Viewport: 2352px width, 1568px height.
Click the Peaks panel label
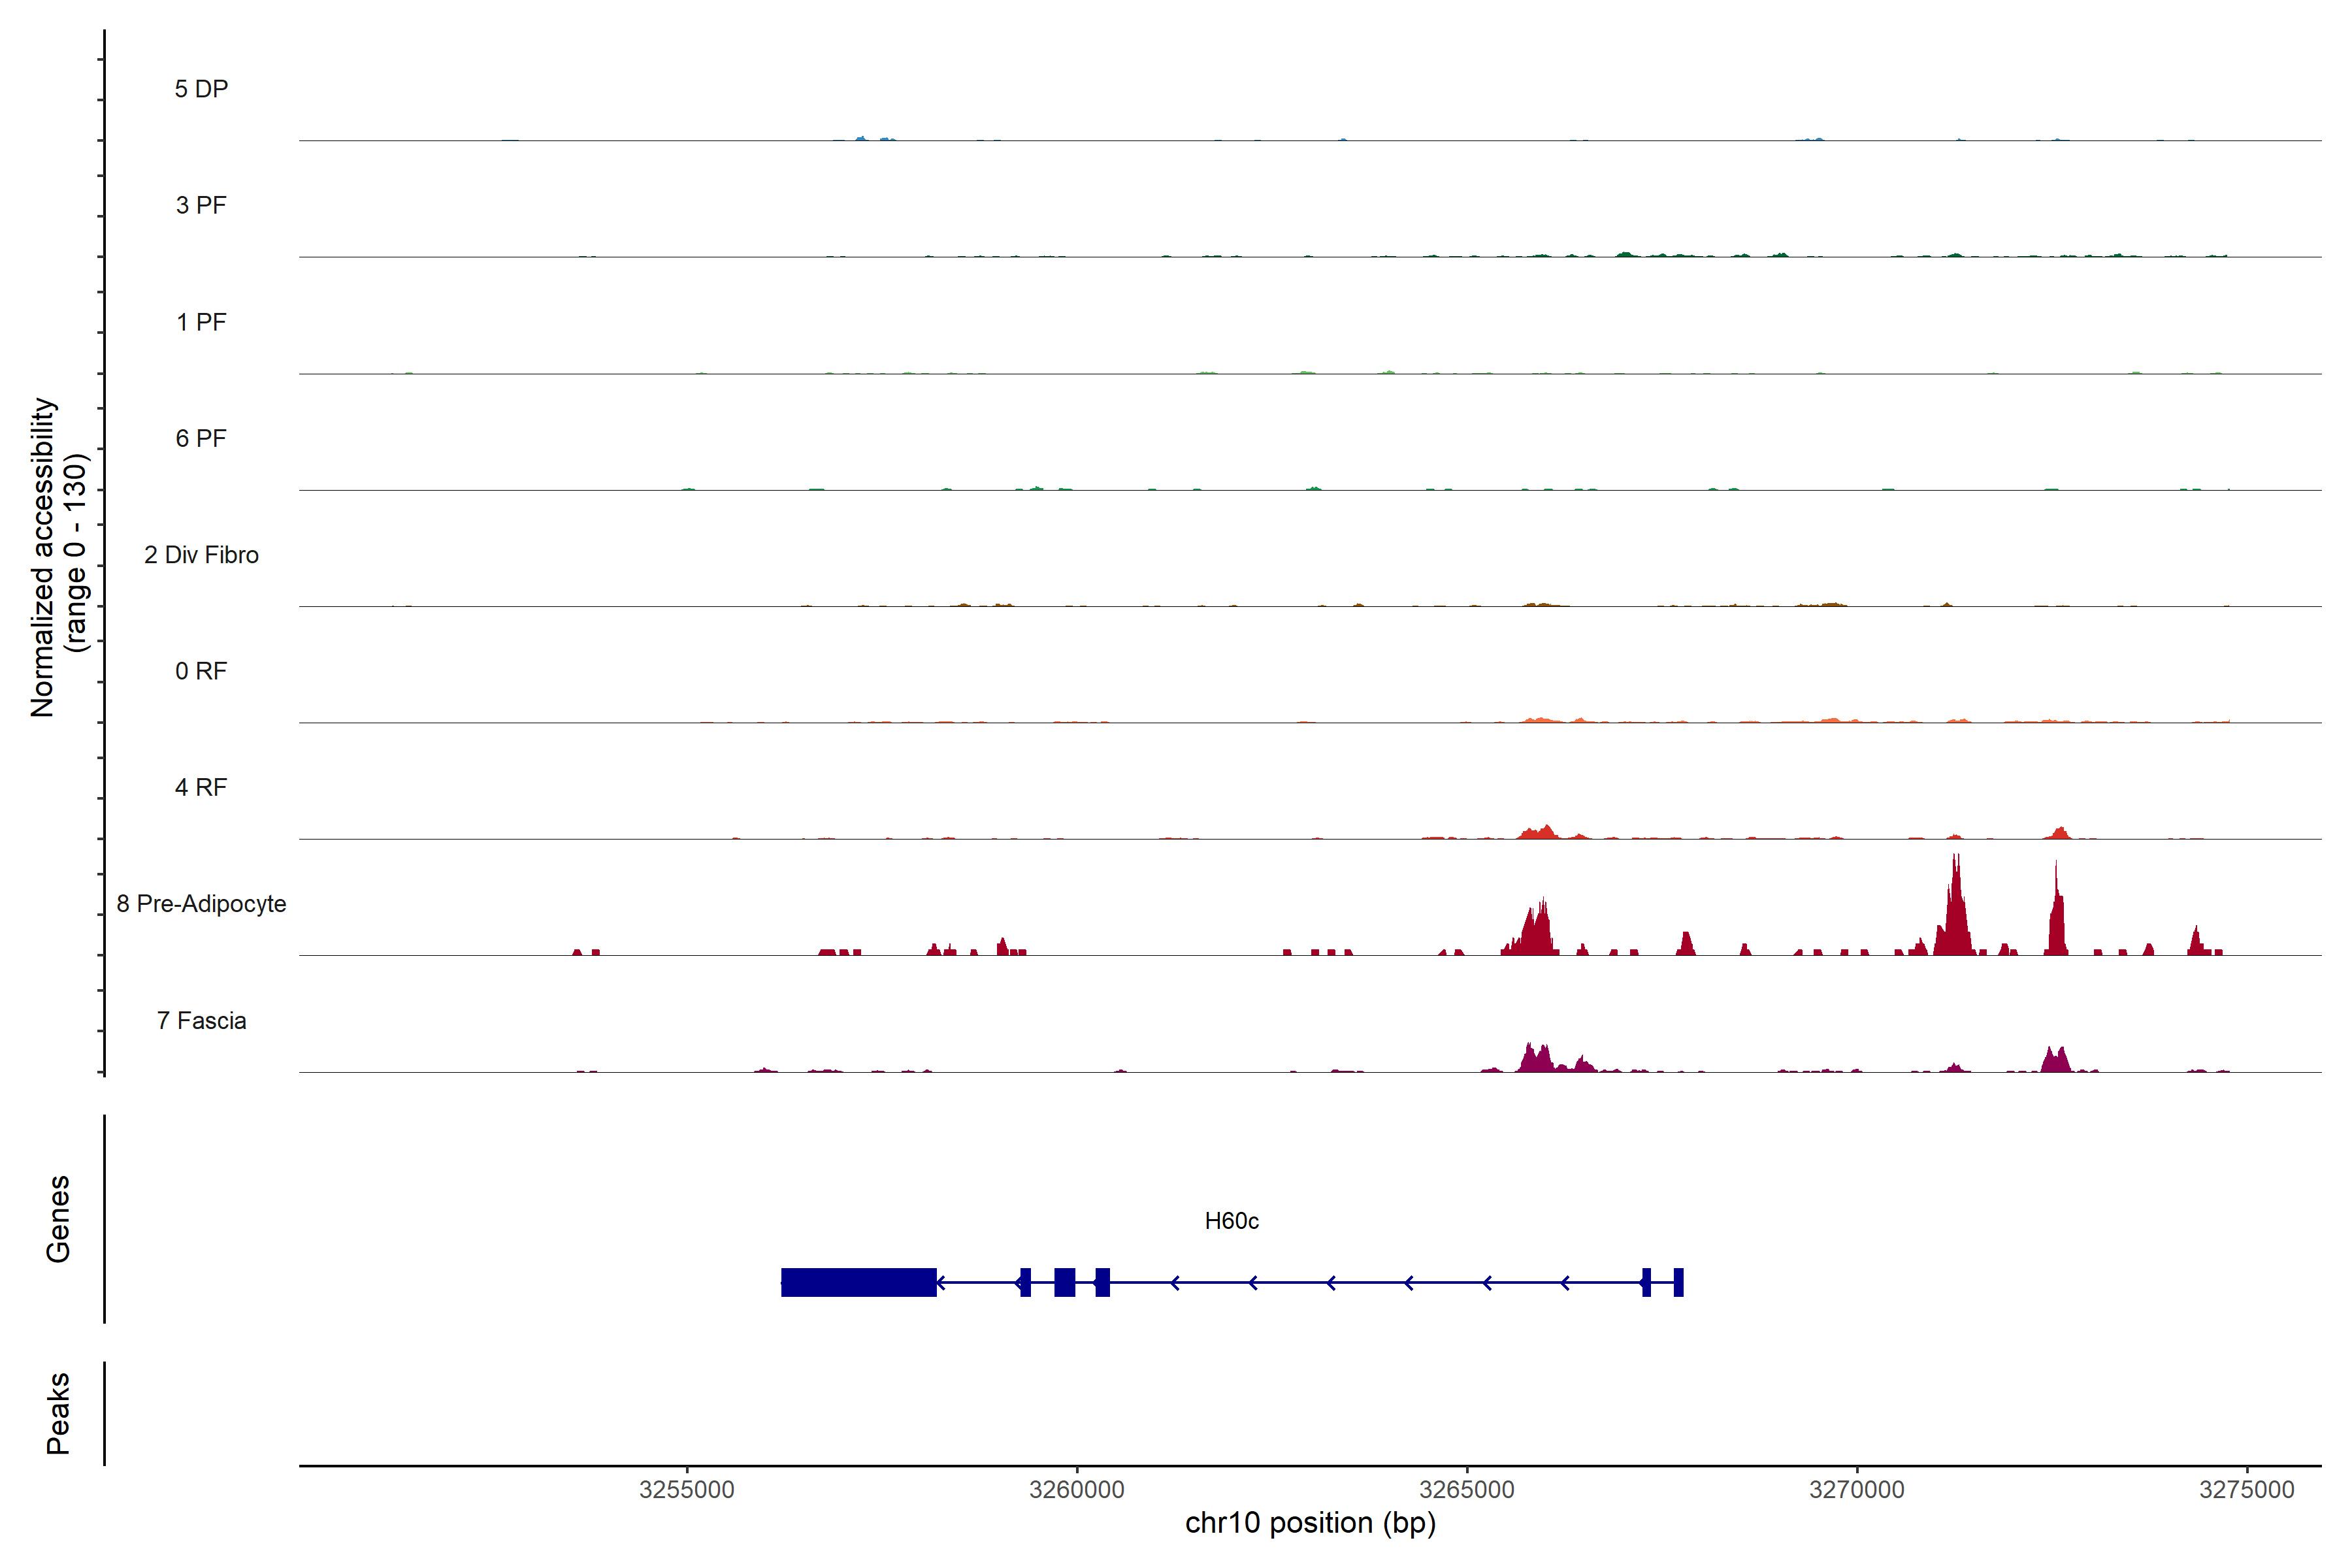click(x=58, y=1413)
